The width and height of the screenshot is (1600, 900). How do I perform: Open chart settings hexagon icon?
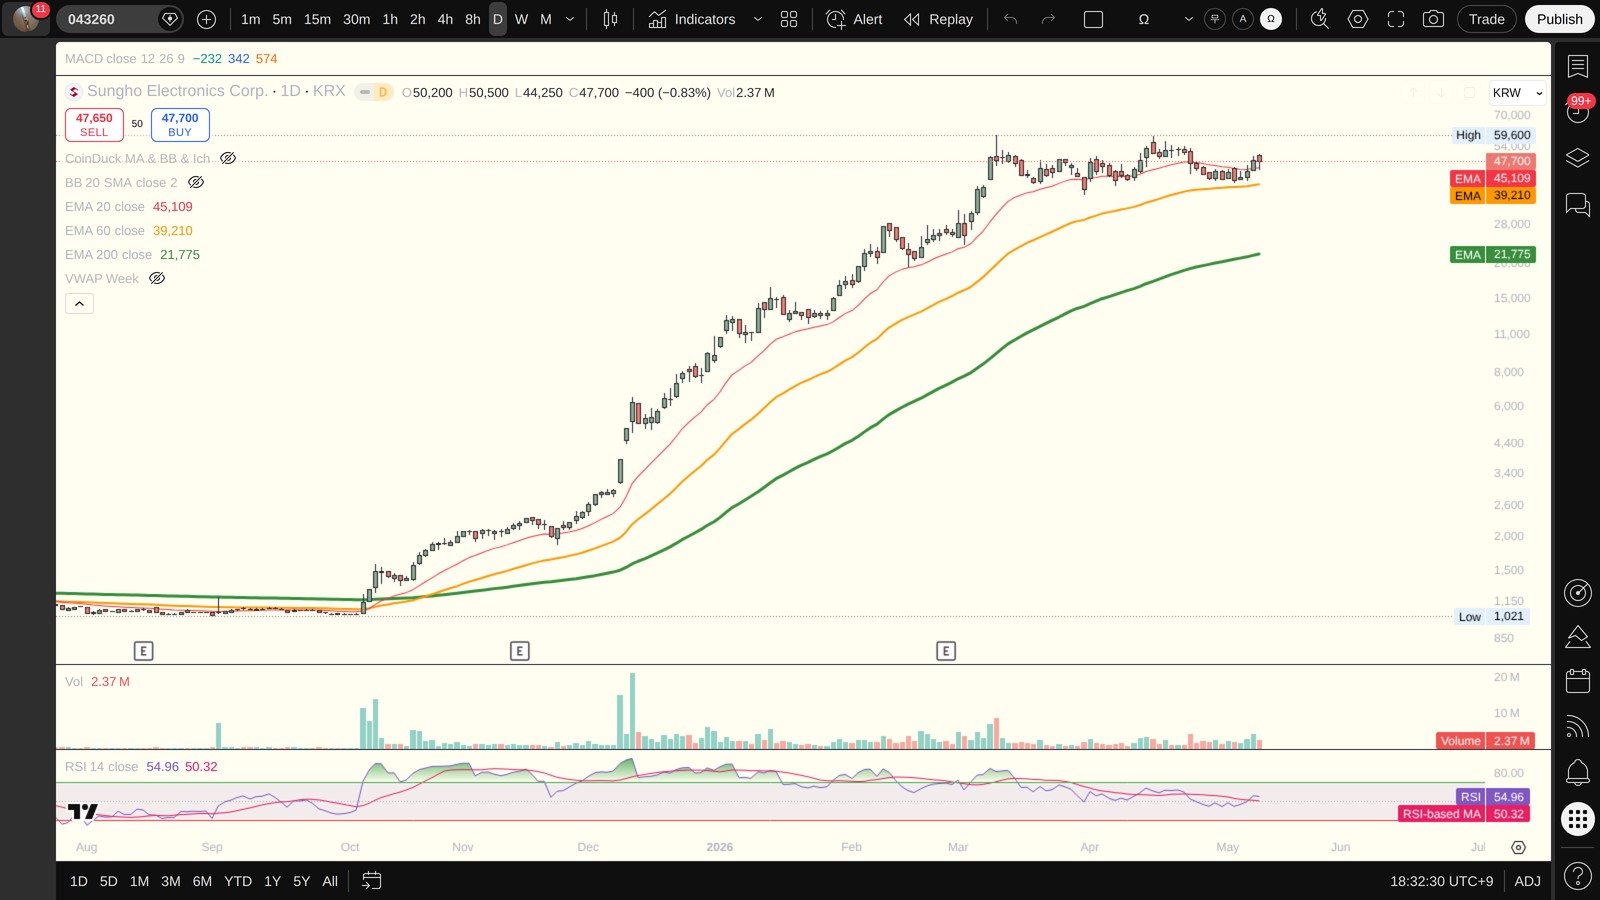pos(1357,19)
